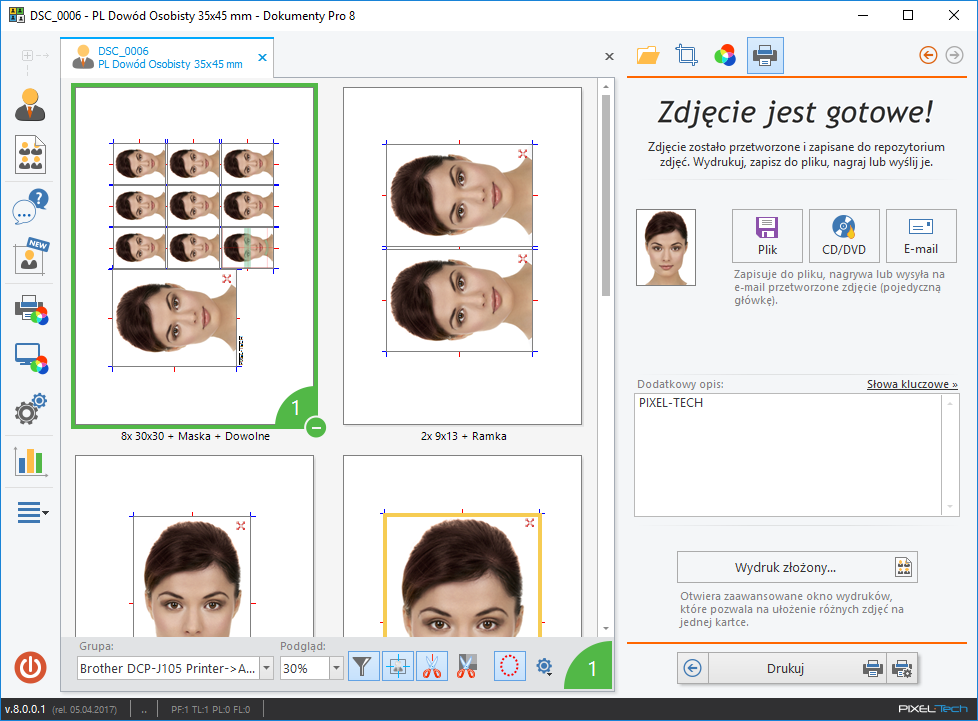Expand the Grupa printer dropdown

266,668
